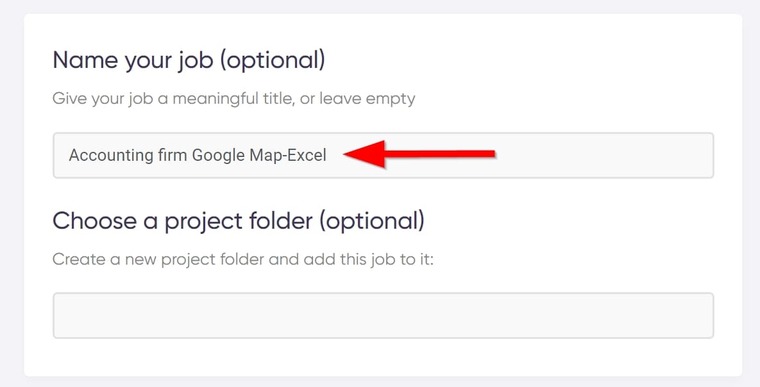This screenshot has width=760, height=387.
Task: Click '(optional)' in the Name your job heading
Action: coord(272,61)
